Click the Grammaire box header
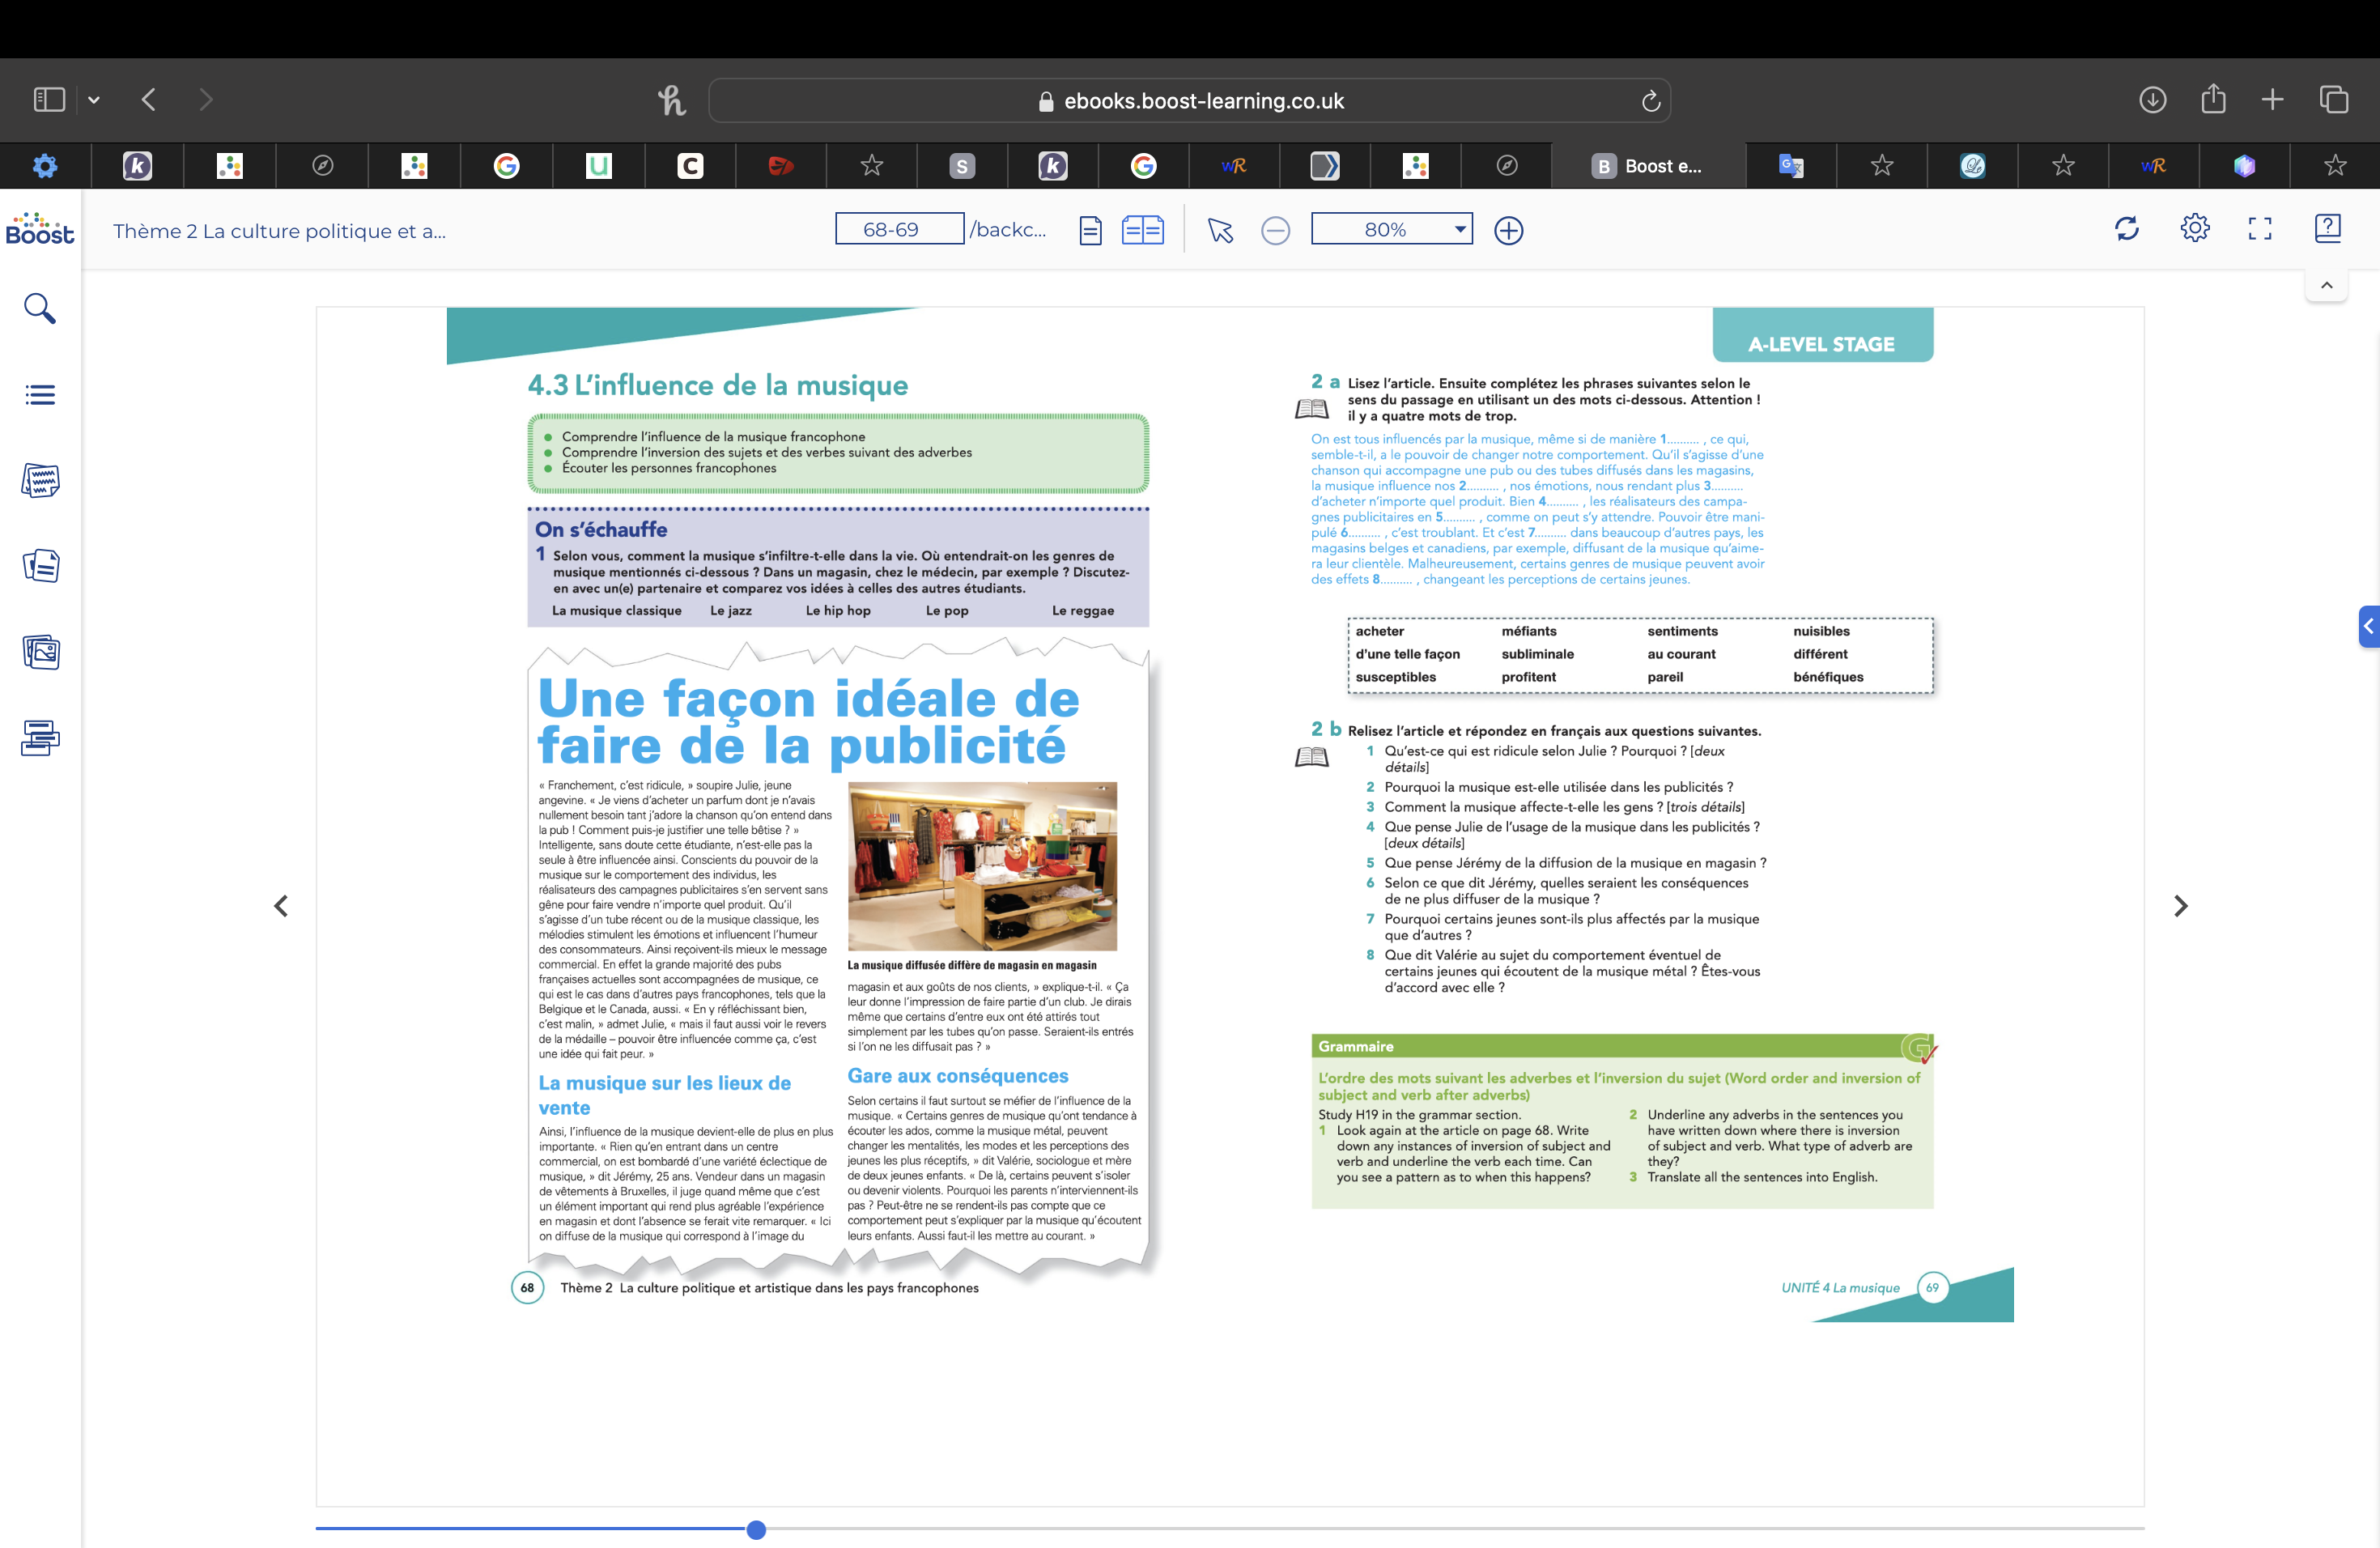 tap(1622, 1046)
